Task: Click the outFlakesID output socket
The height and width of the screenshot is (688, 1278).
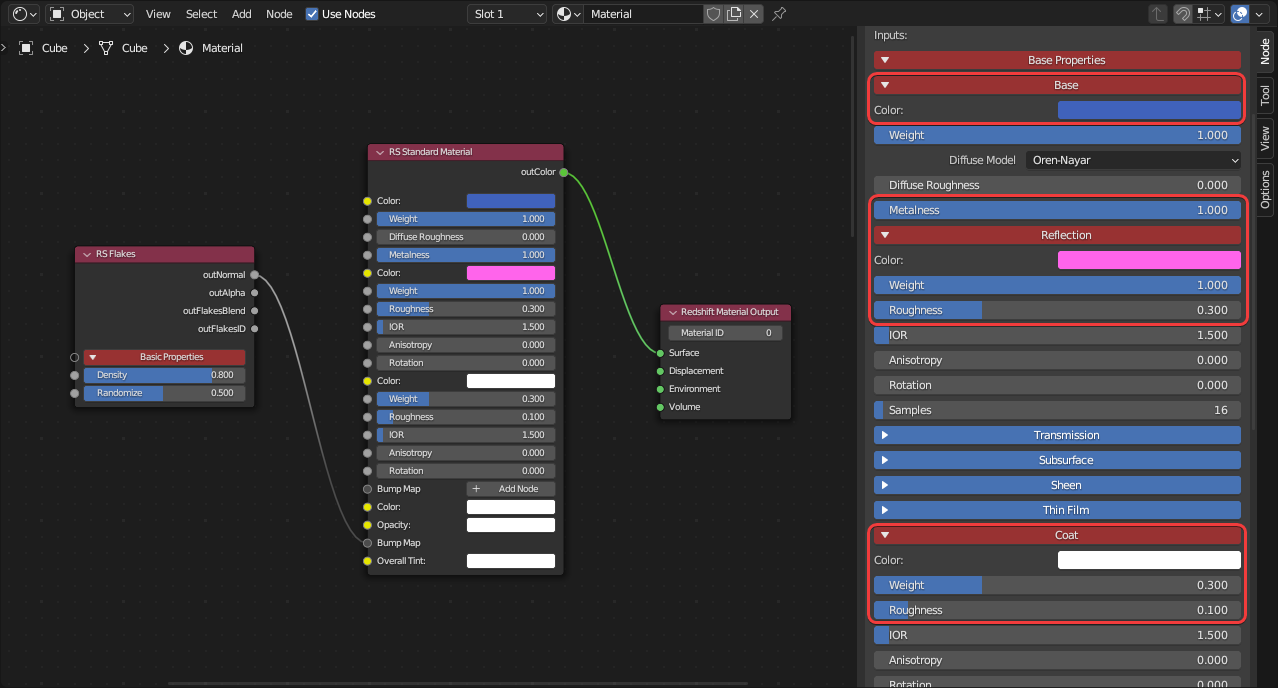Action: 255,329
